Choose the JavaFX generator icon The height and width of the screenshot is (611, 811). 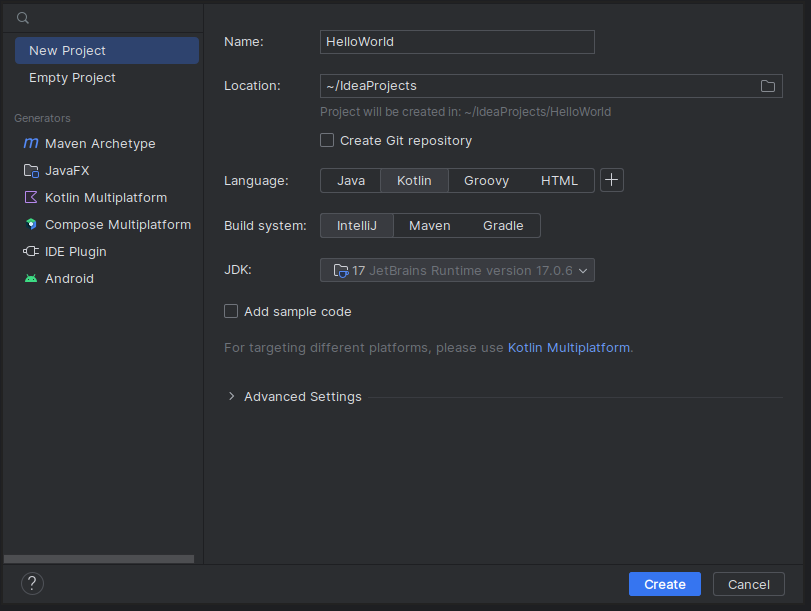click(31, 171)
